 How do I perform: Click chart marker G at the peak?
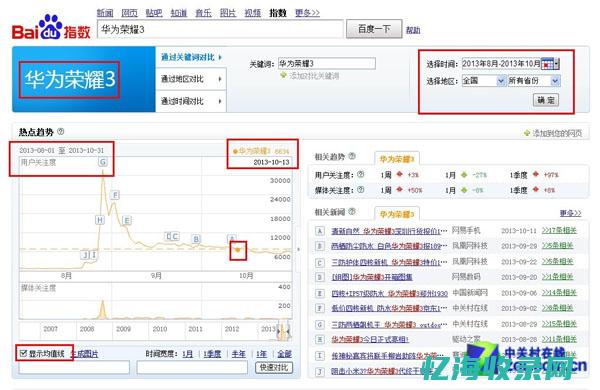(103, 162)
